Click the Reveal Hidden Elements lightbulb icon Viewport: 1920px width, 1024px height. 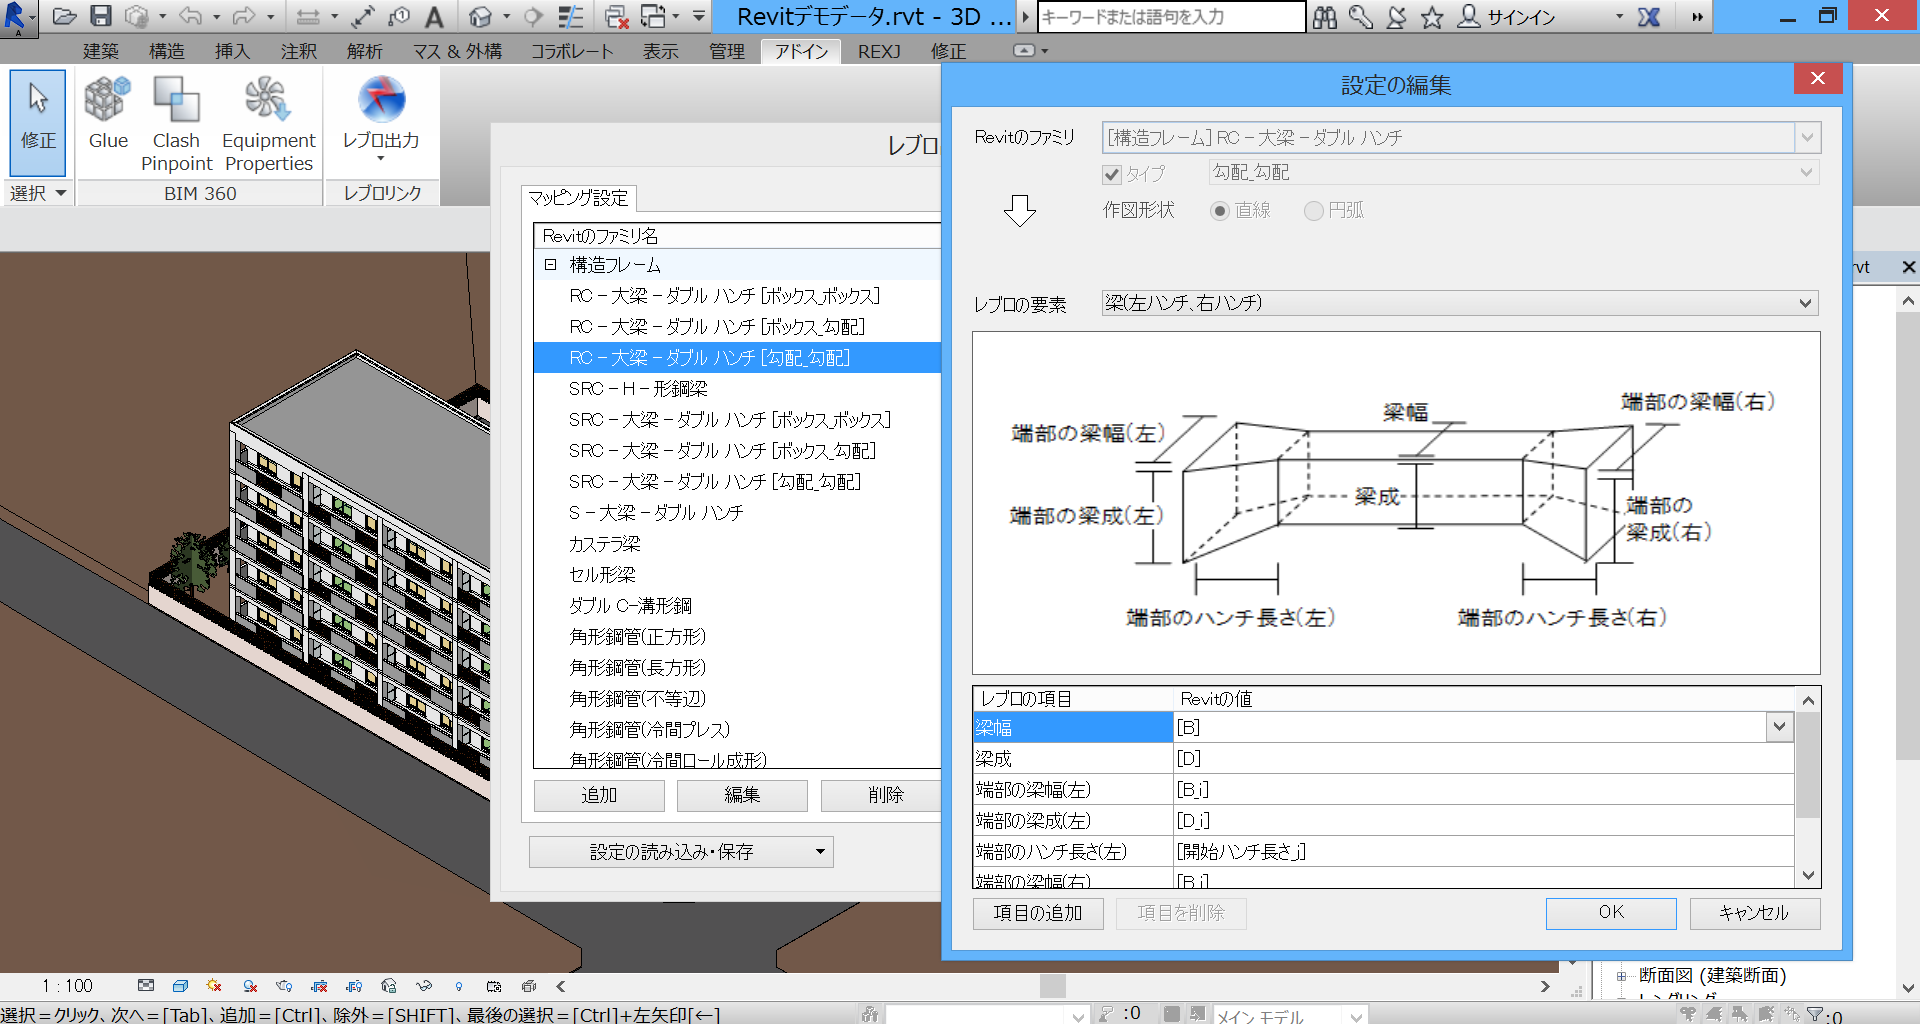(x=459, y=986)
